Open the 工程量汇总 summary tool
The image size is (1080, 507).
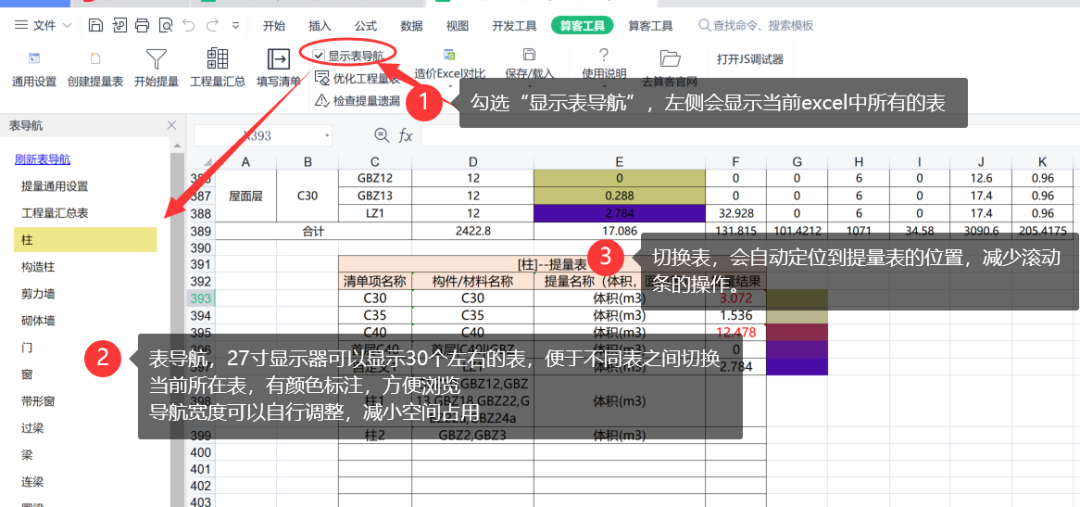coord(217,59)
